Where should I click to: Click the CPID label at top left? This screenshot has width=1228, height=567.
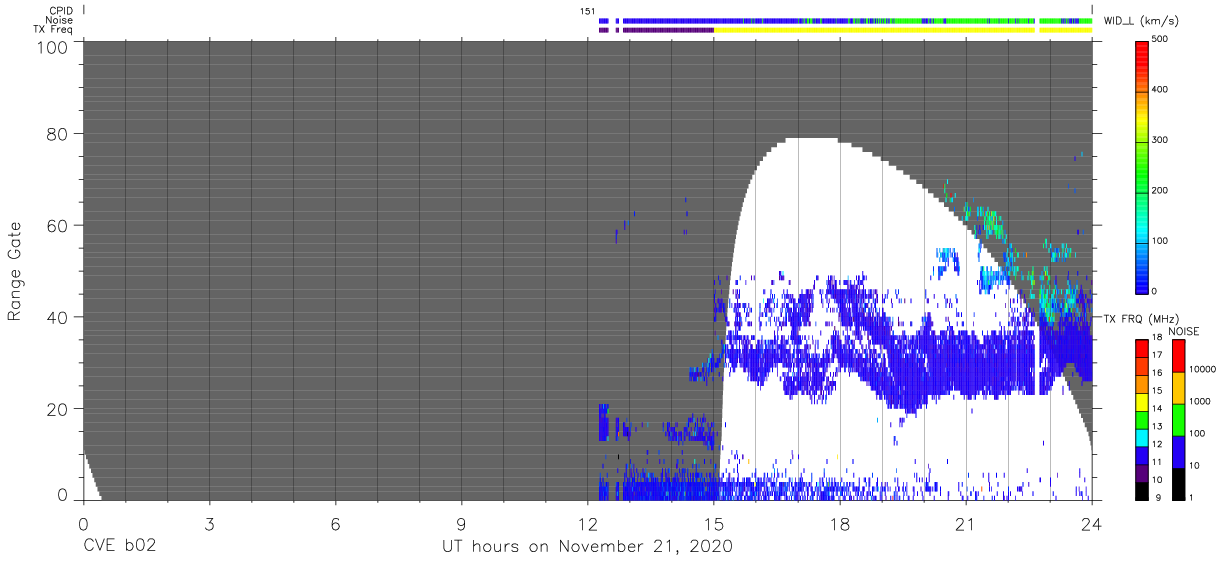[61, 11]
